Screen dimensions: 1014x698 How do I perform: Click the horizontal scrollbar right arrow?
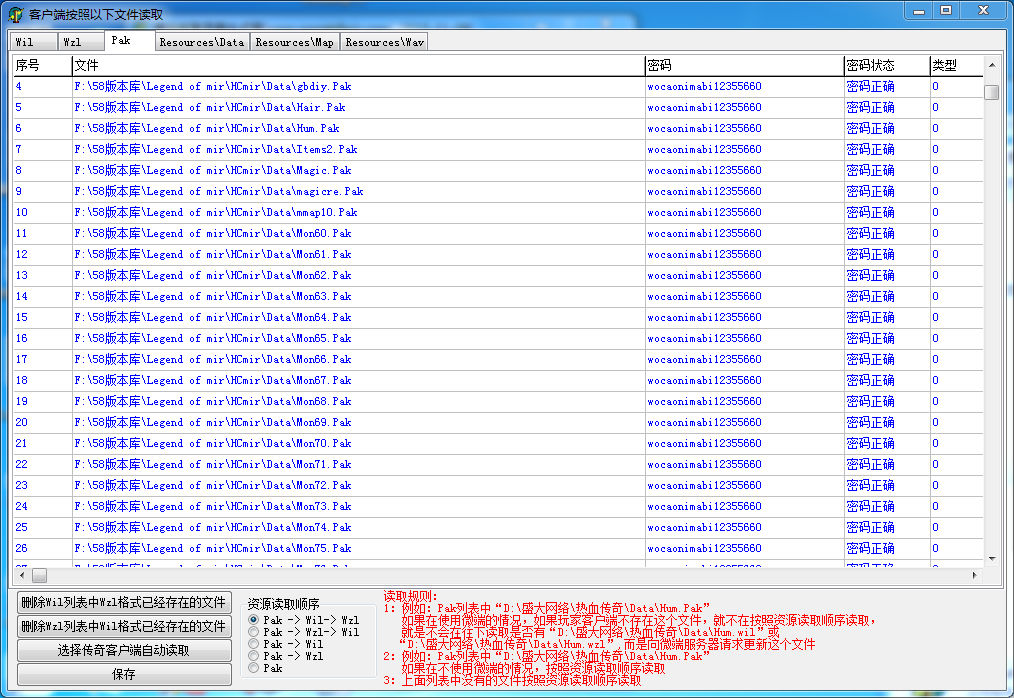(975, 576)
